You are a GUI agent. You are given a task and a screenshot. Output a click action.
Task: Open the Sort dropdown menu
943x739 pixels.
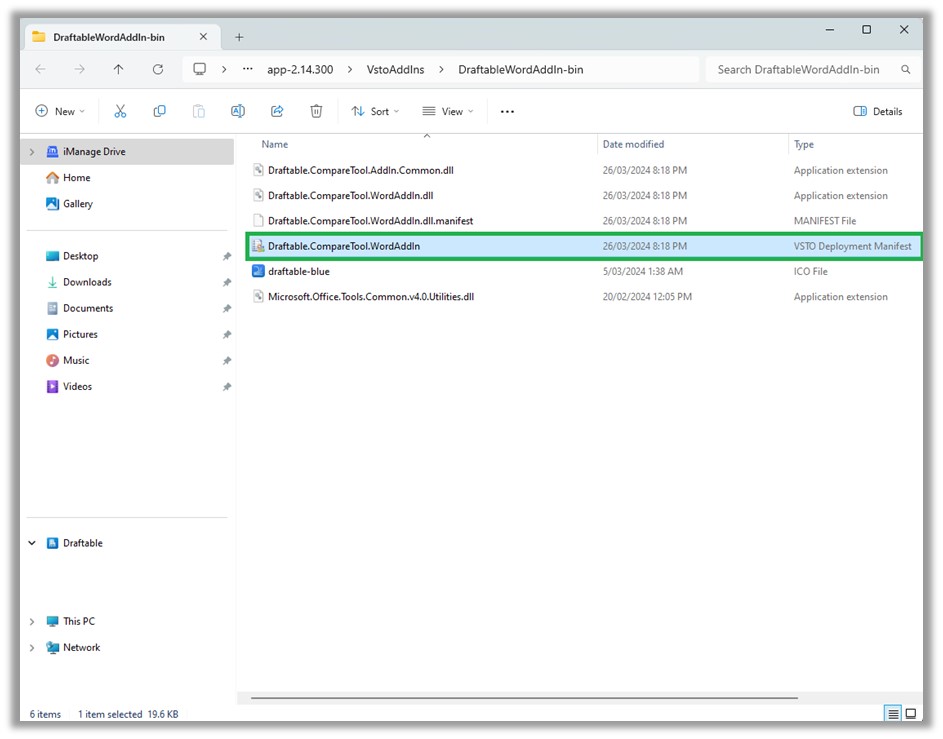375,111
